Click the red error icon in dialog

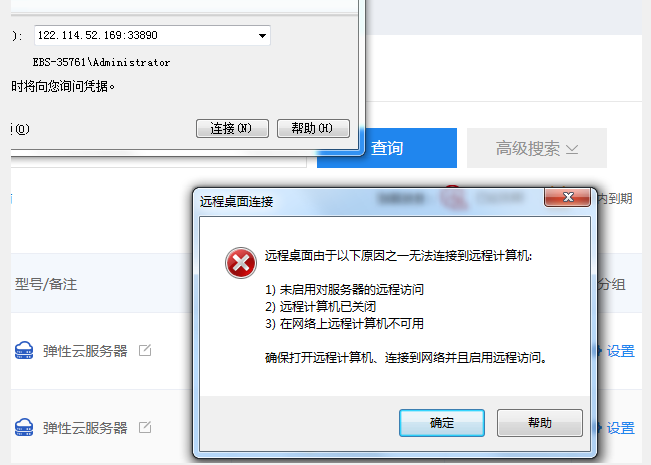click(241, 263)
